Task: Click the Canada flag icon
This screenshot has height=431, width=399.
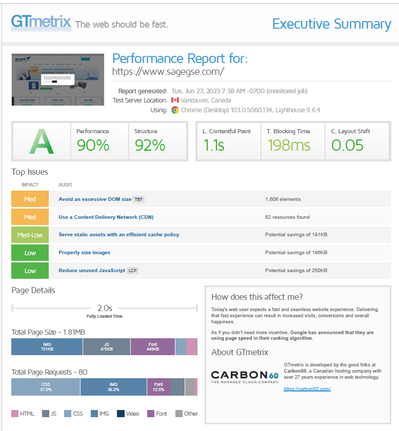Action: (175, 100)
